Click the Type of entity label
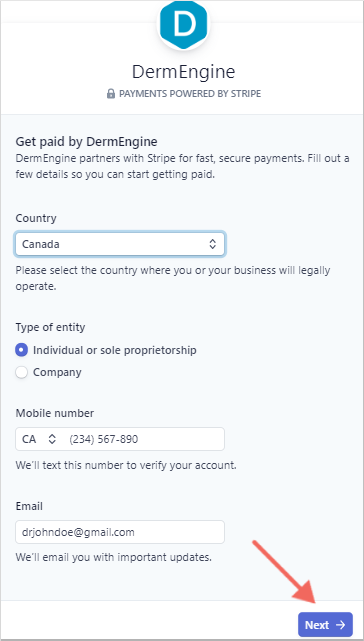 click(x=50, y=327)
